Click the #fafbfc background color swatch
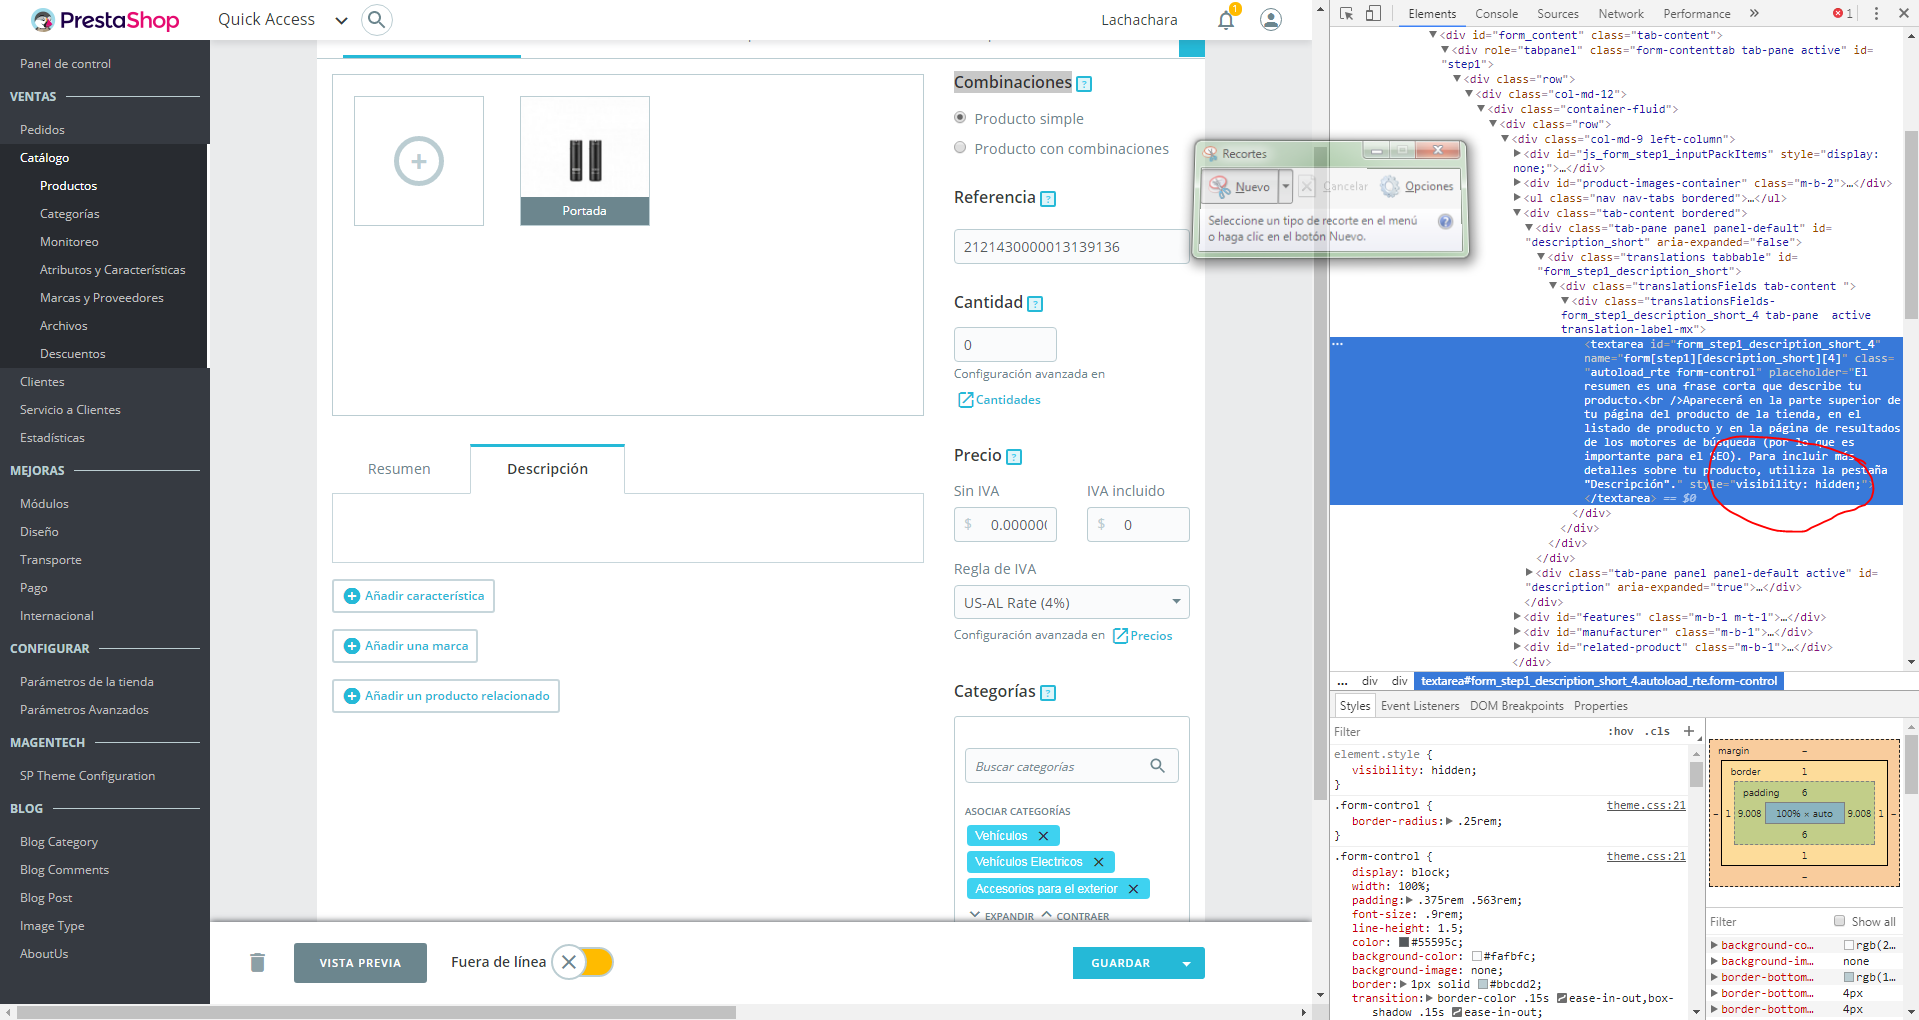Viewport: 1919px width, 1020px height. tap(1477, 956)
